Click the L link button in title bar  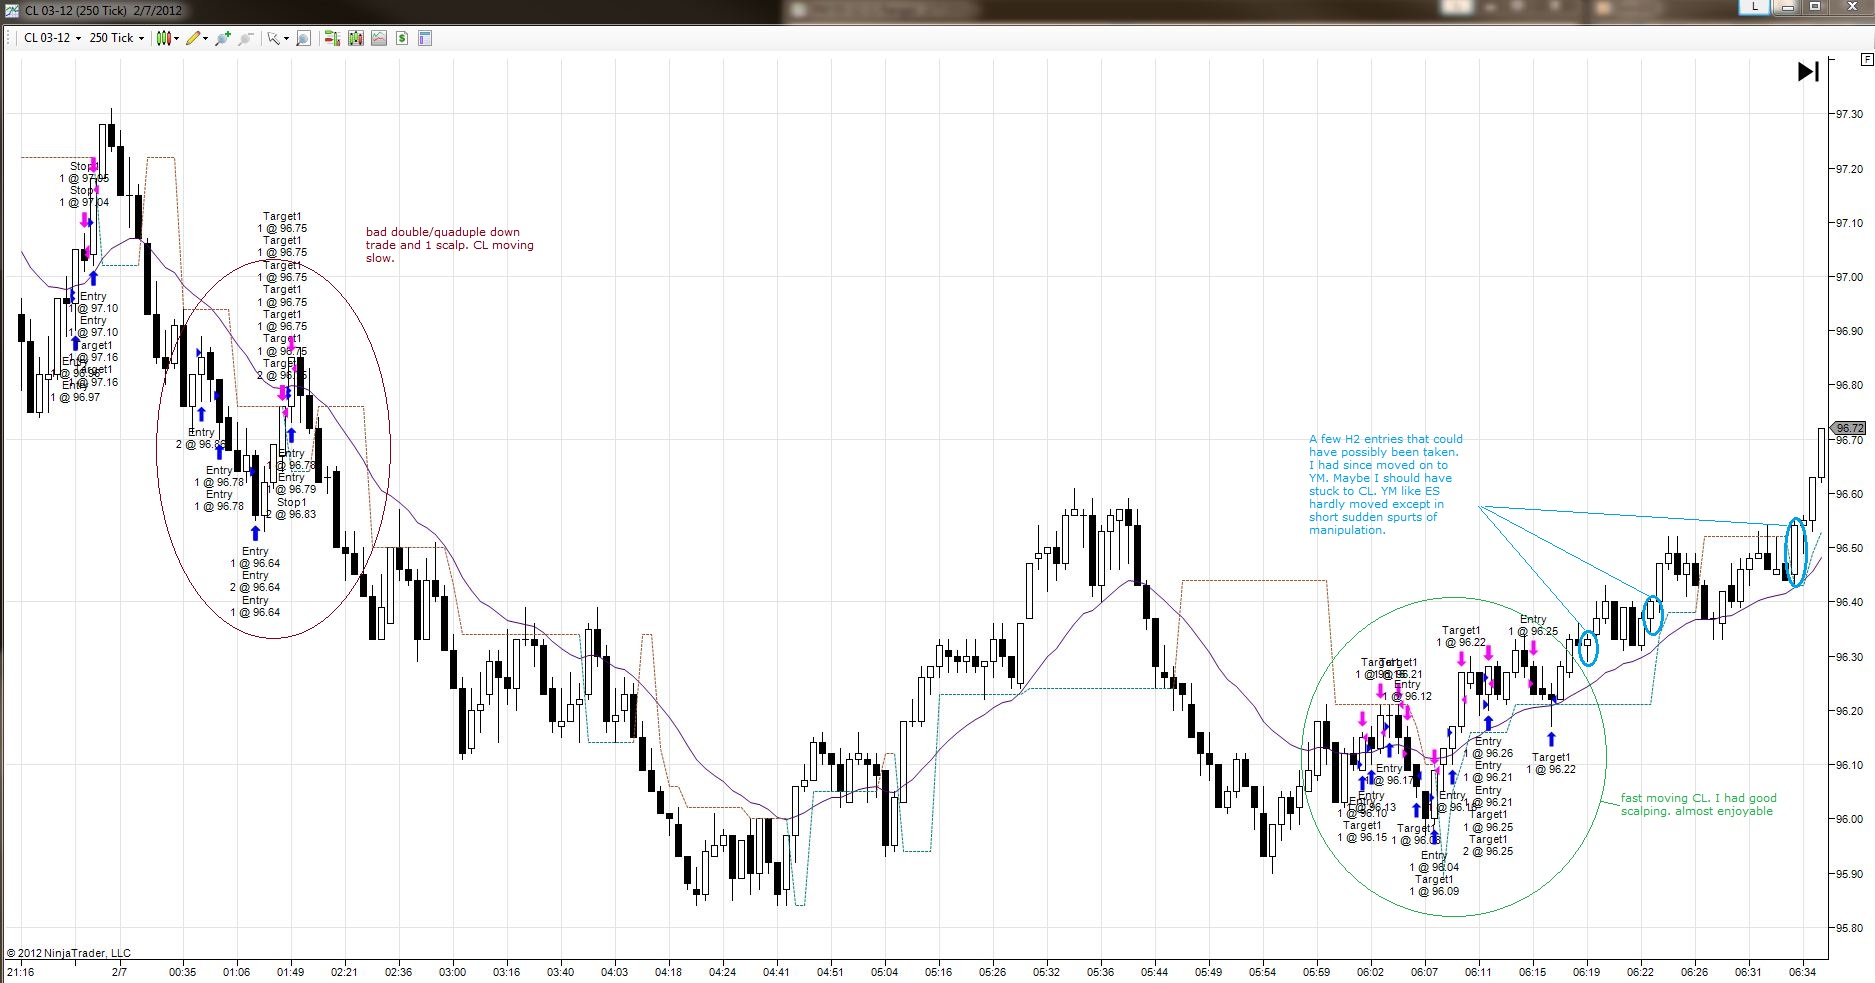point(1754,7)
